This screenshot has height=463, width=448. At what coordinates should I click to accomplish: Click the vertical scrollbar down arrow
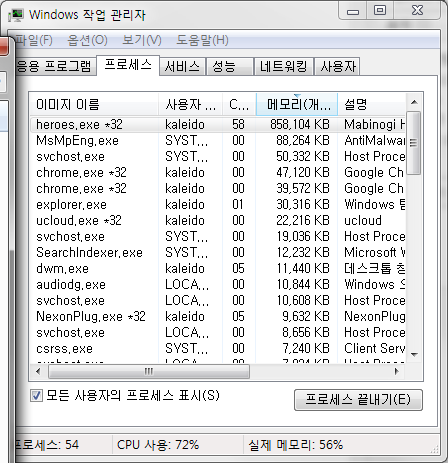point(414,355)
